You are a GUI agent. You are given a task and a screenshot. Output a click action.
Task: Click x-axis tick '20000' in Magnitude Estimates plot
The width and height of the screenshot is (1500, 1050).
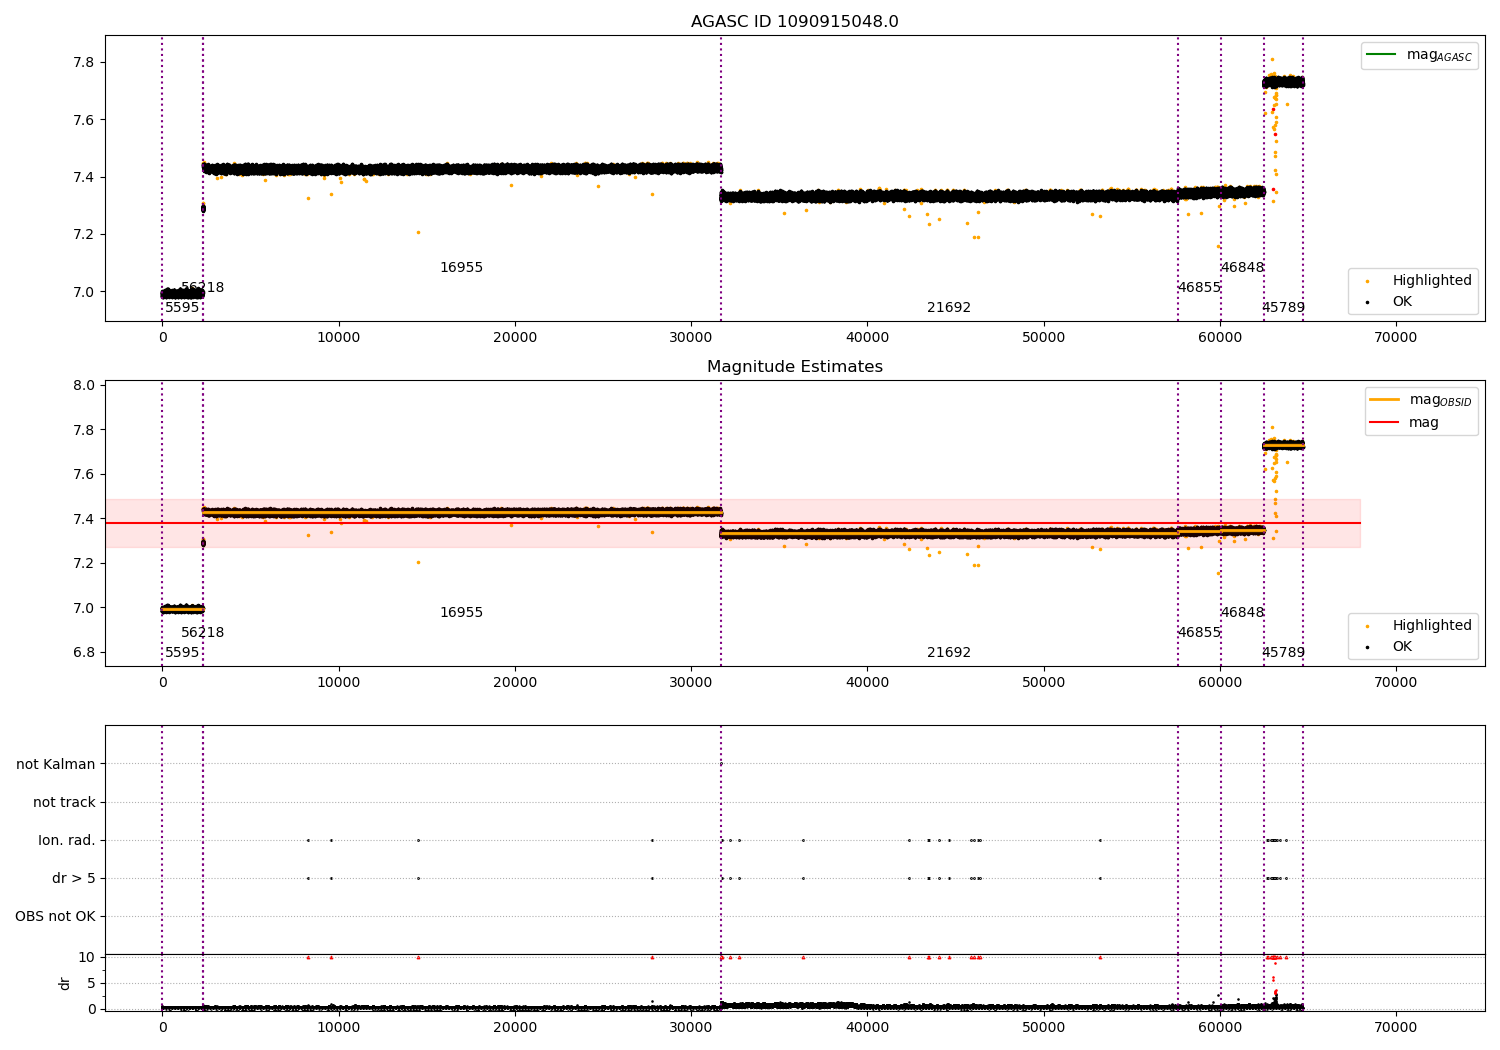(x=515, y=683)
